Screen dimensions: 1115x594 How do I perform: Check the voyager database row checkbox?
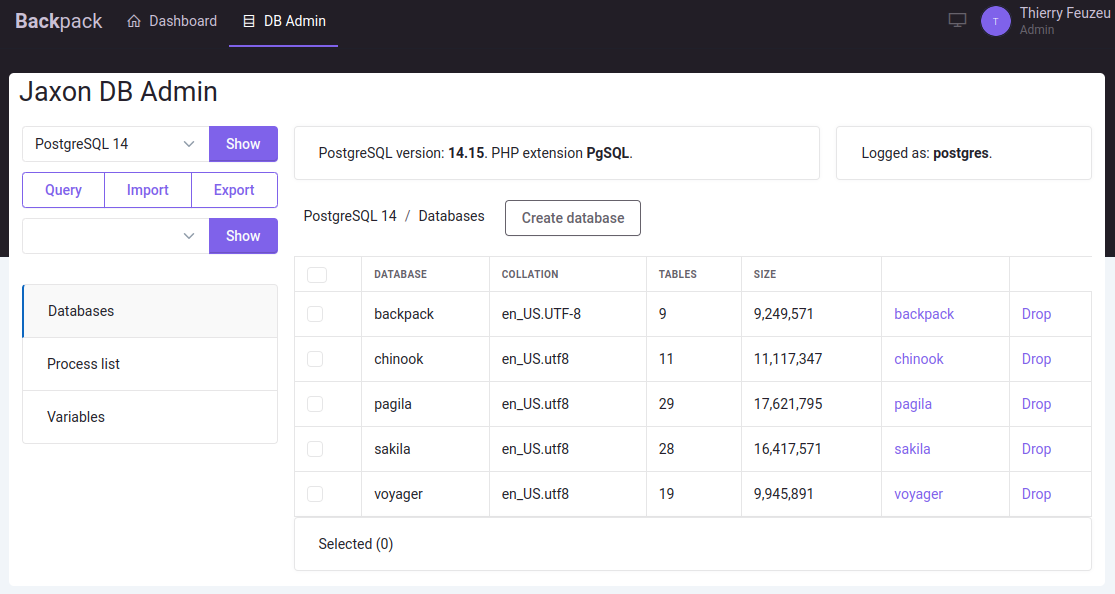315,494
